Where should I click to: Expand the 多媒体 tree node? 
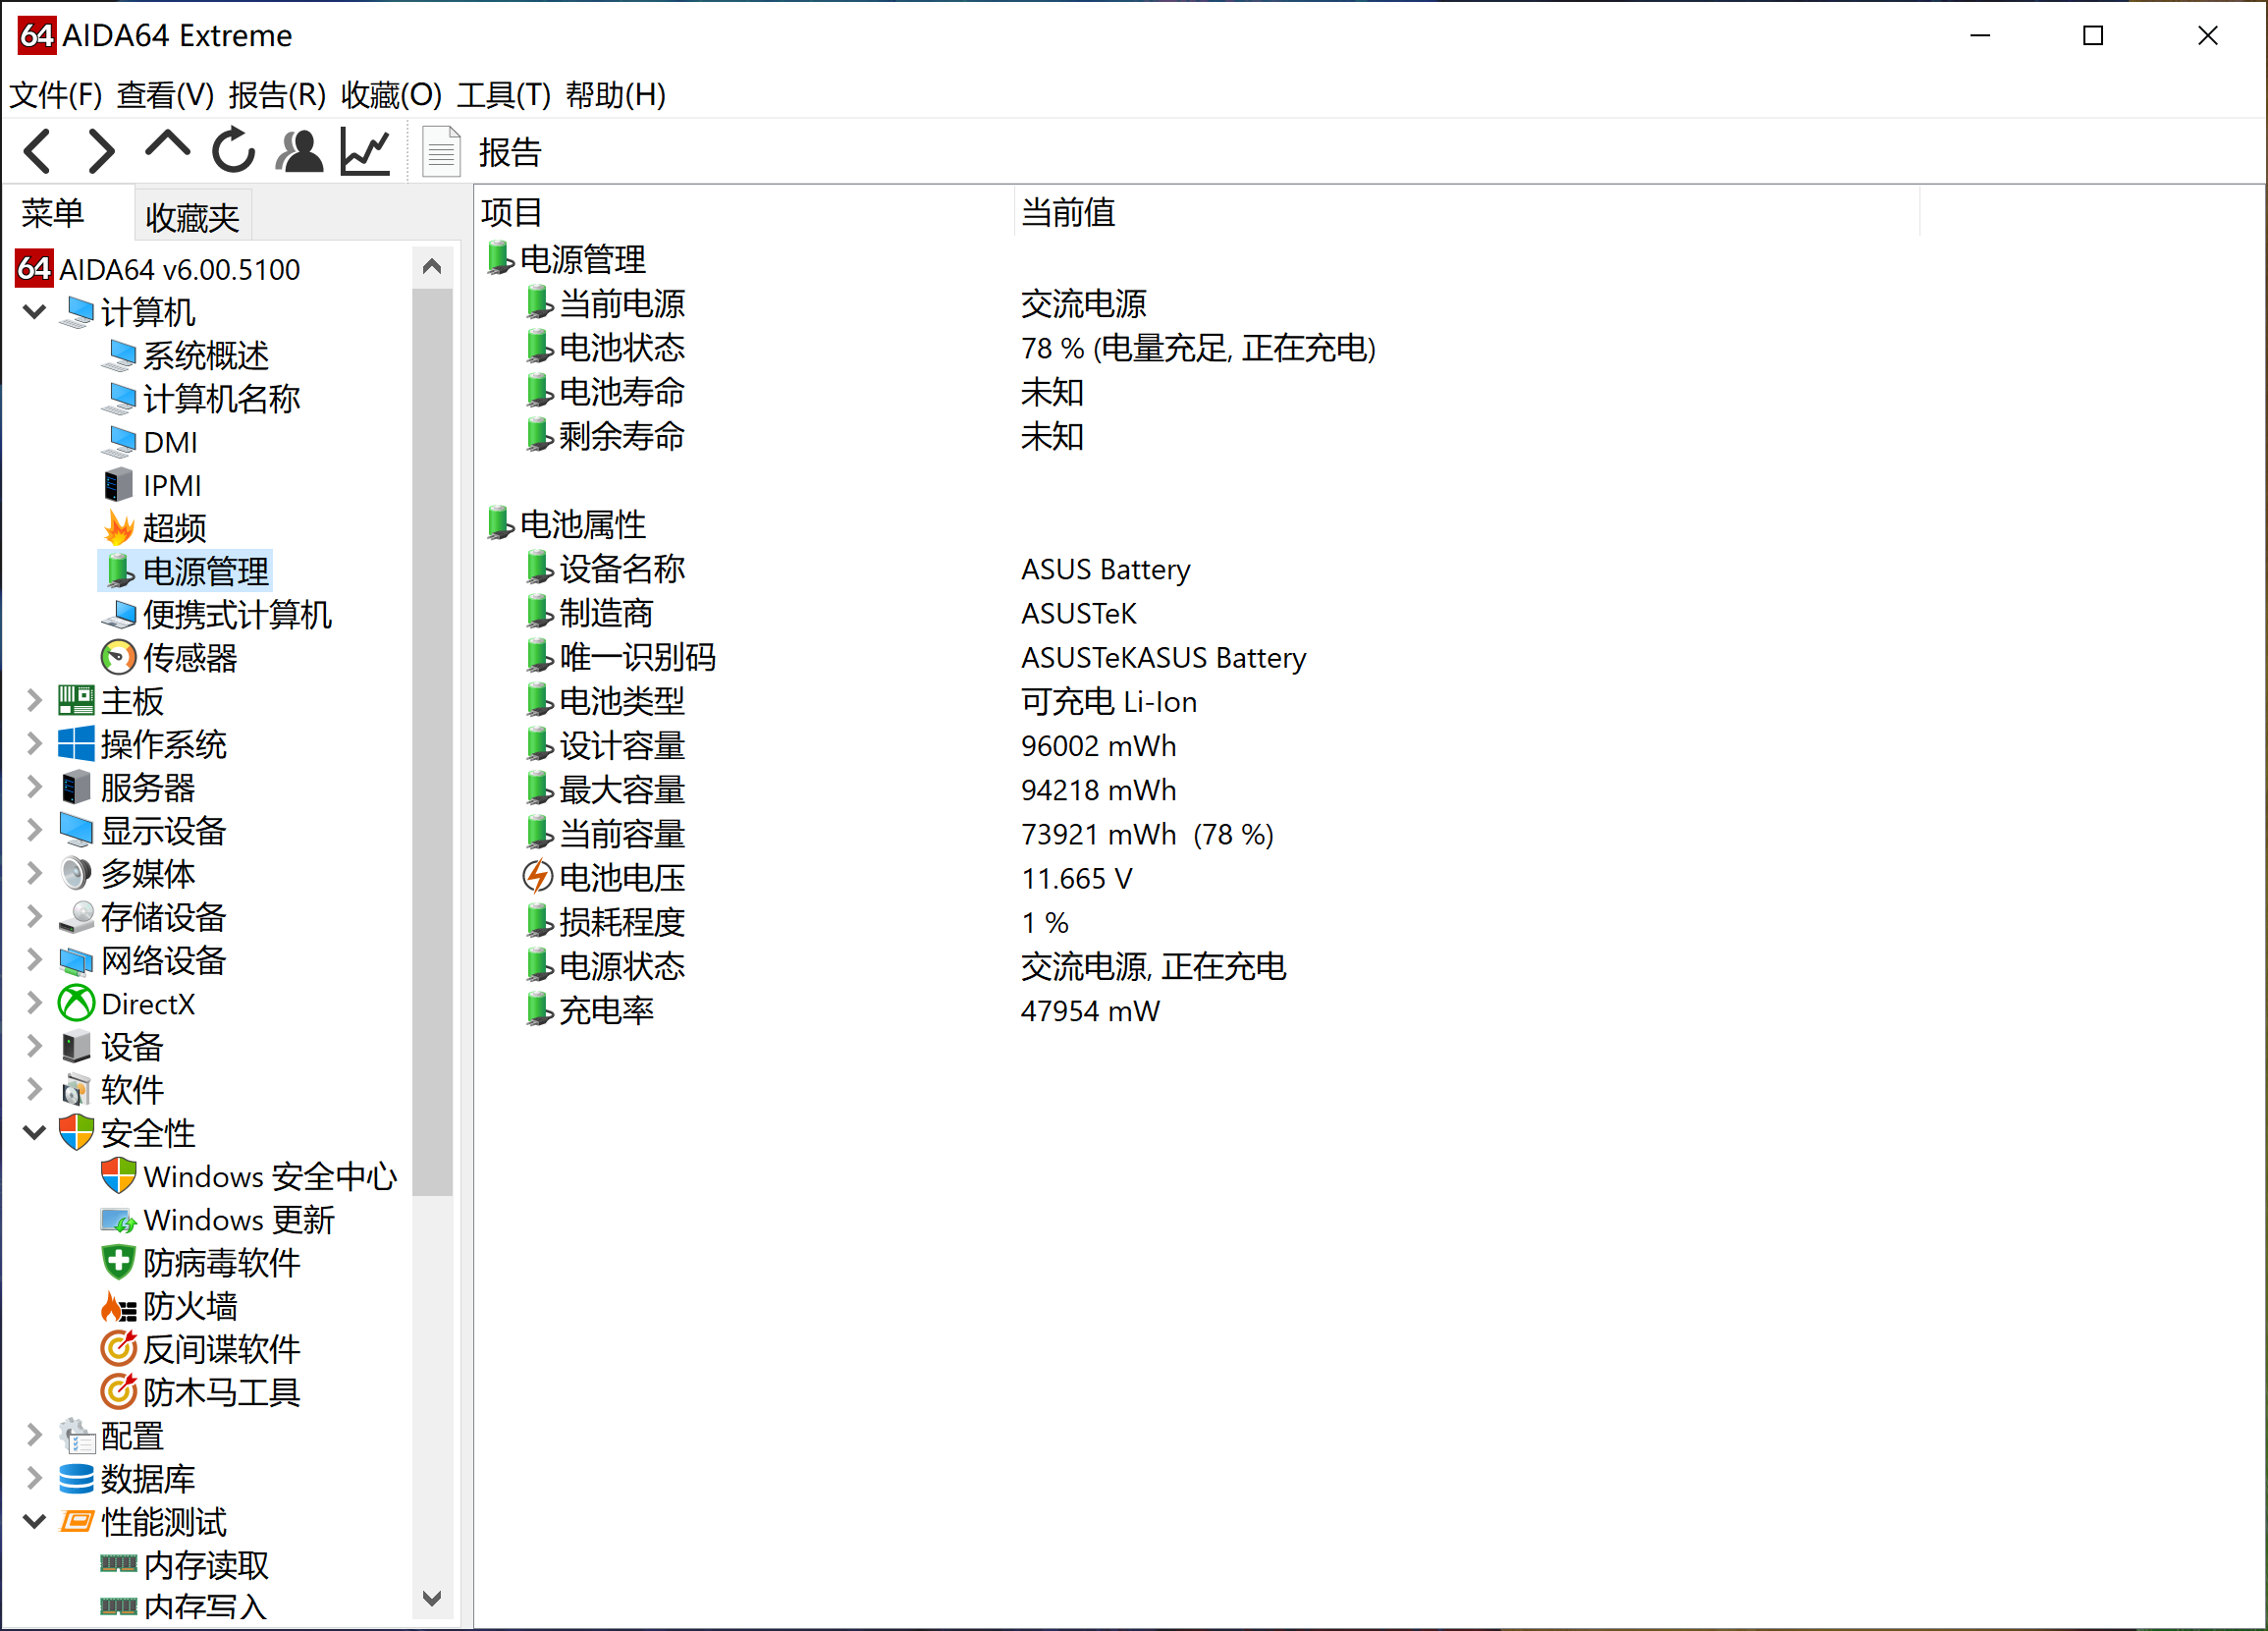point(34,873)
